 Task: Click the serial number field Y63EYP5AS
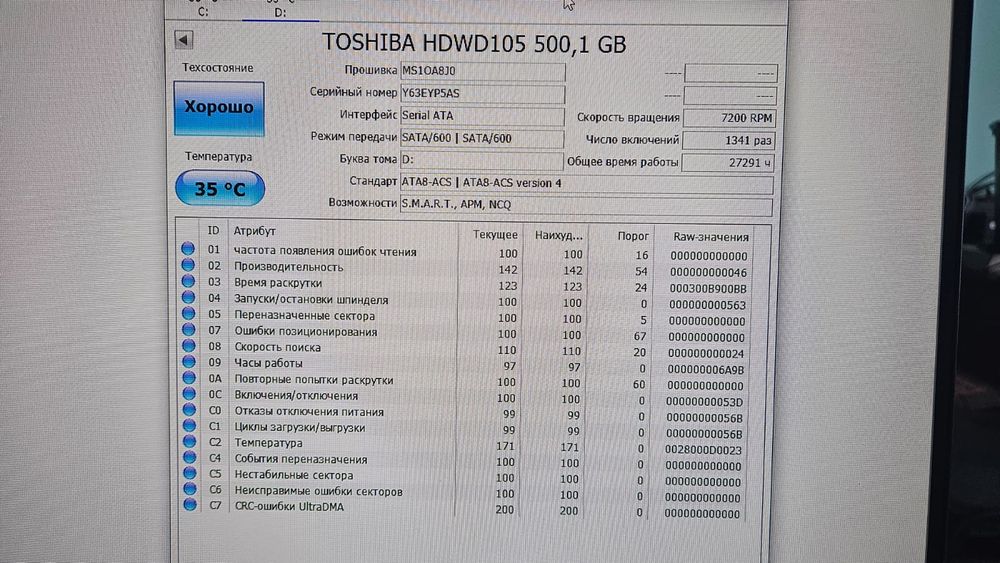[x=482, y=94]
